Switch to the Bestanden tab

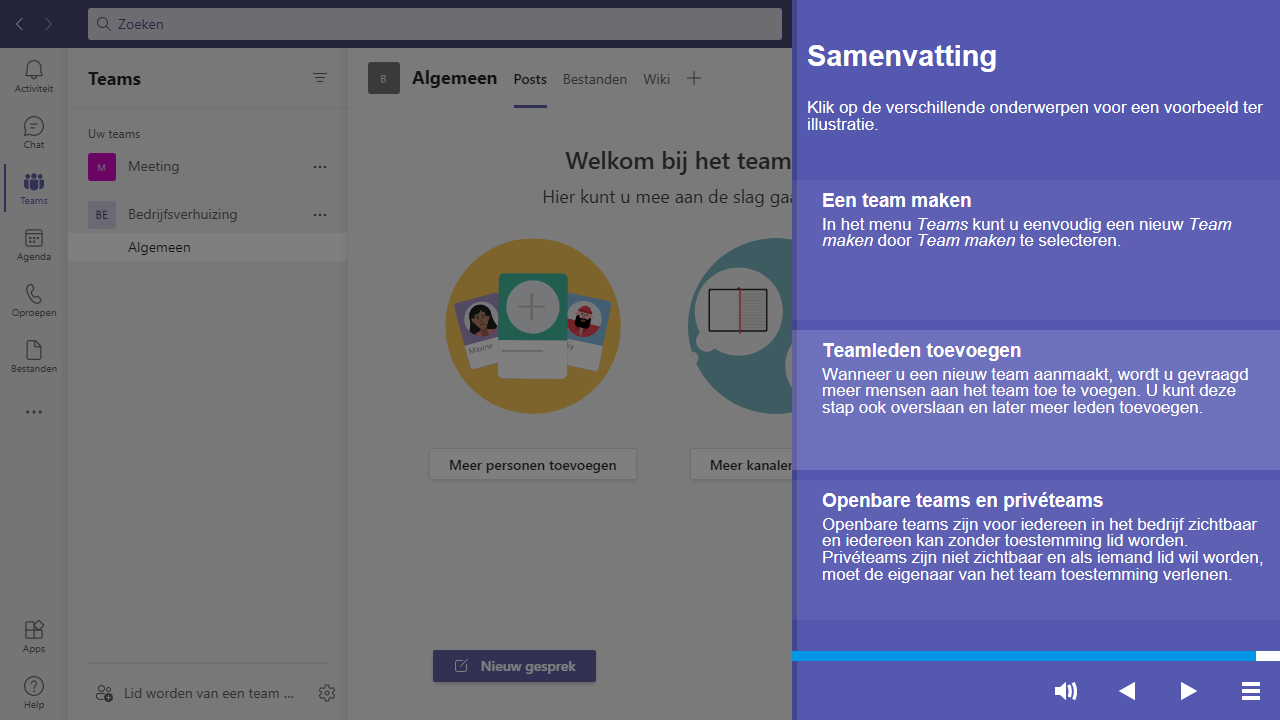pyautogui.click(x=595, y=79)
